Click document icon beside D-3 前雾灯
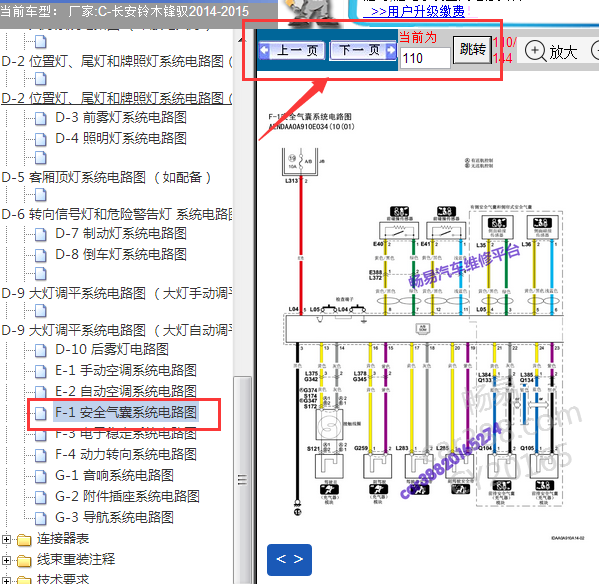 [x=40, y=118]
